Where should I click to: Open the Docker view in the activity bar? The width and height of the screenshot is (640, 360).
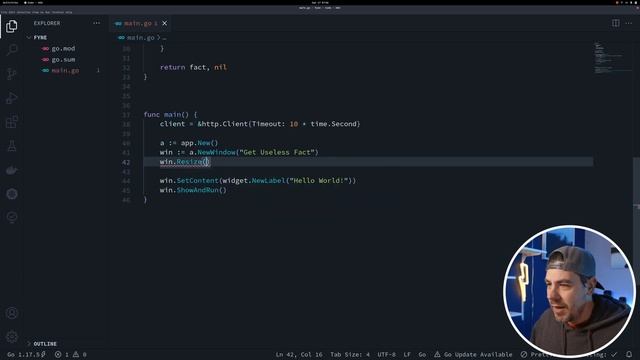(x=11, y=170)
